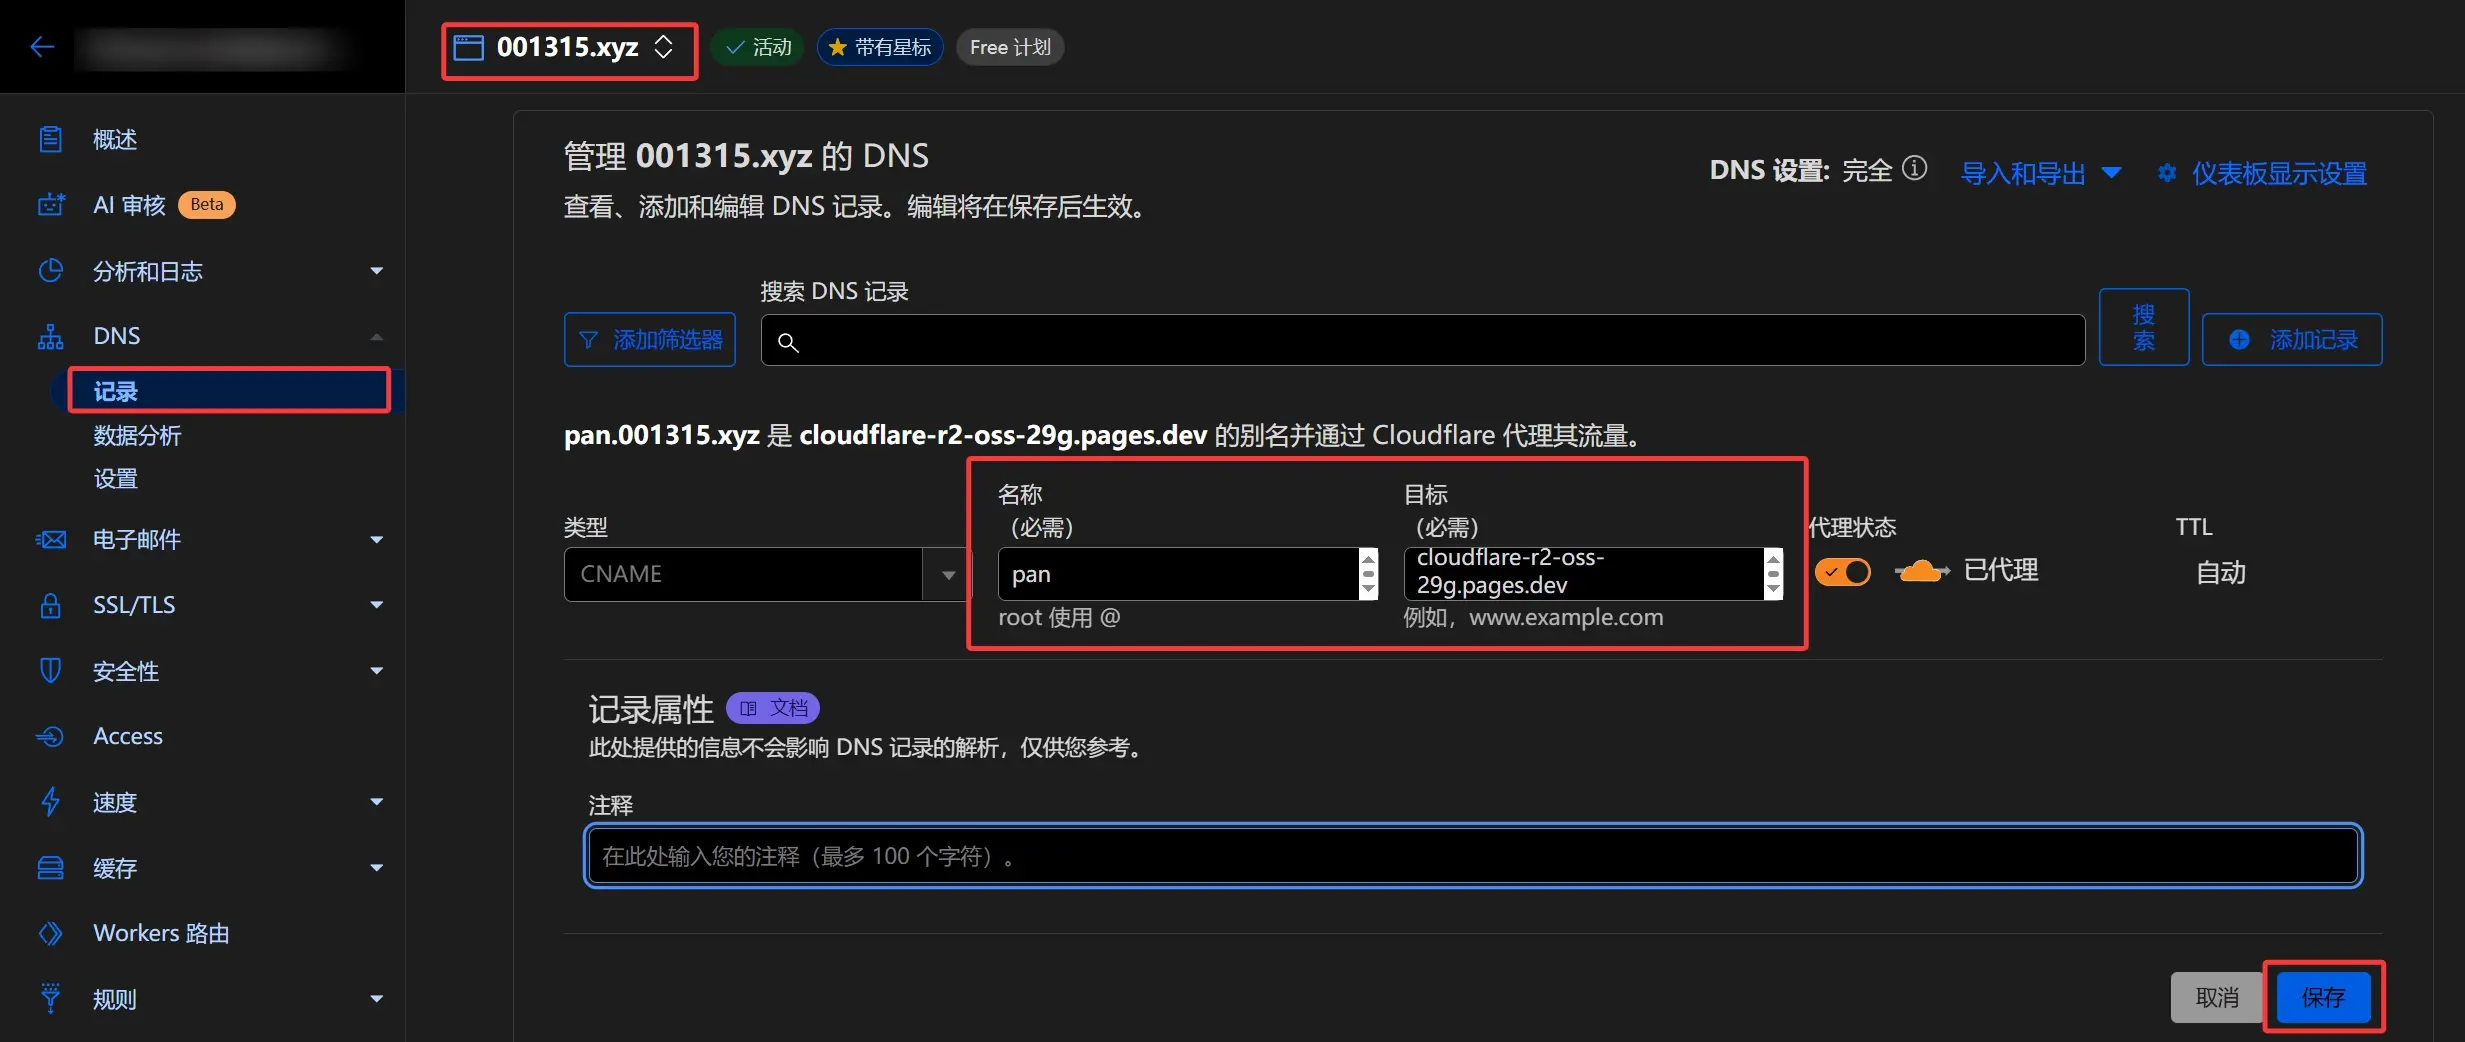Click the 保存 save button
Screen dimensions: 2465x1042
pos(2322,997)
